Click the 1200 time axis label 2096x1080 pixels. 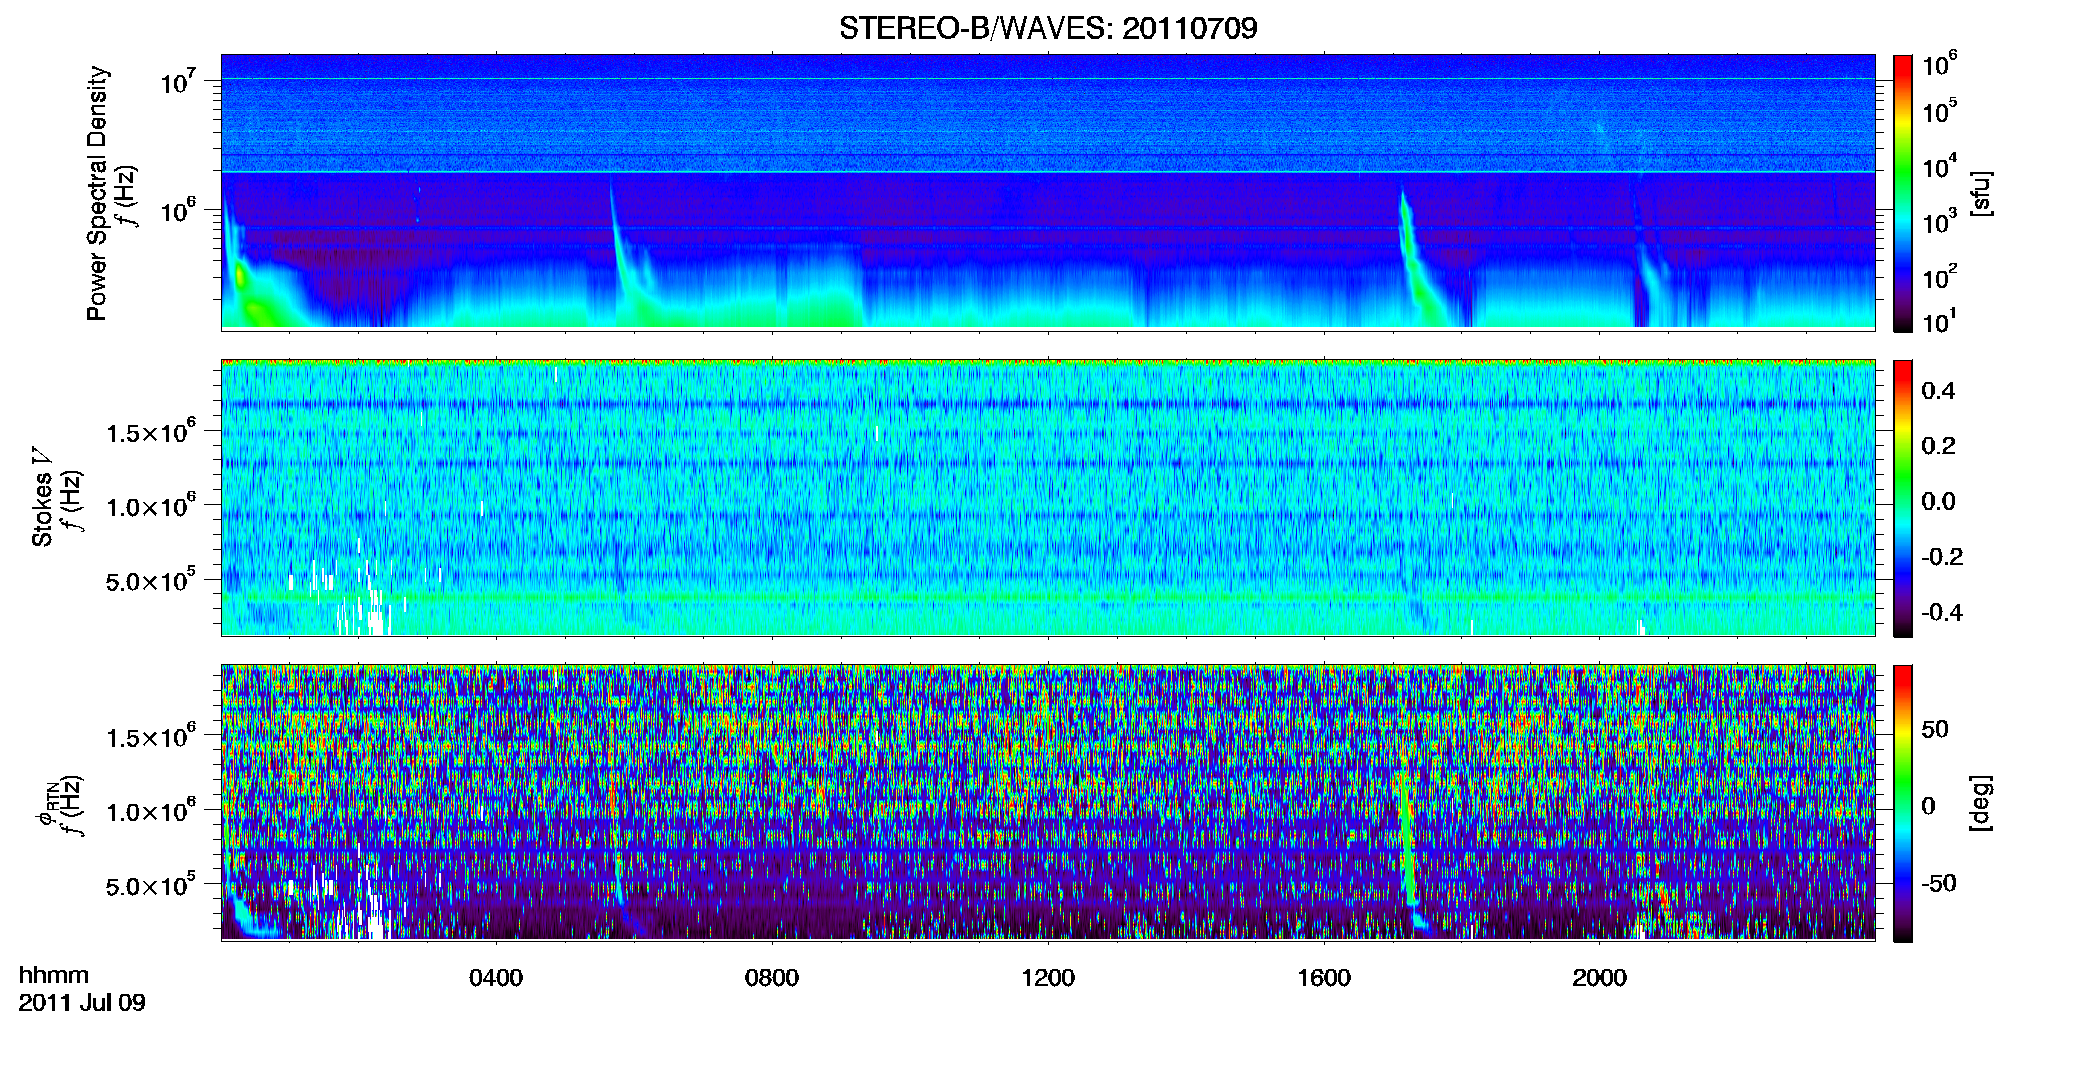tap(1048, 977)
